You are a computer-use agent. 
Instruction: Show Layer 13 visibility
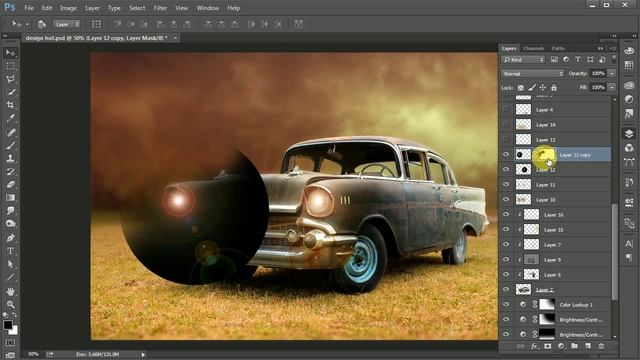[x=506, y=140]
